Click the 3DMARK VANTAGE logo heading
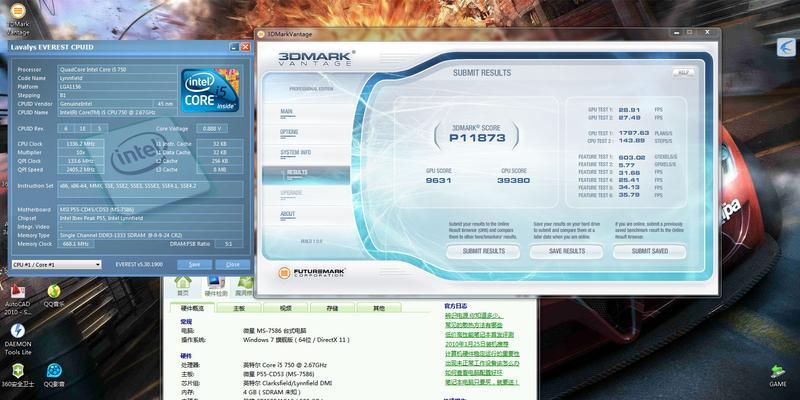 (317, 58)
